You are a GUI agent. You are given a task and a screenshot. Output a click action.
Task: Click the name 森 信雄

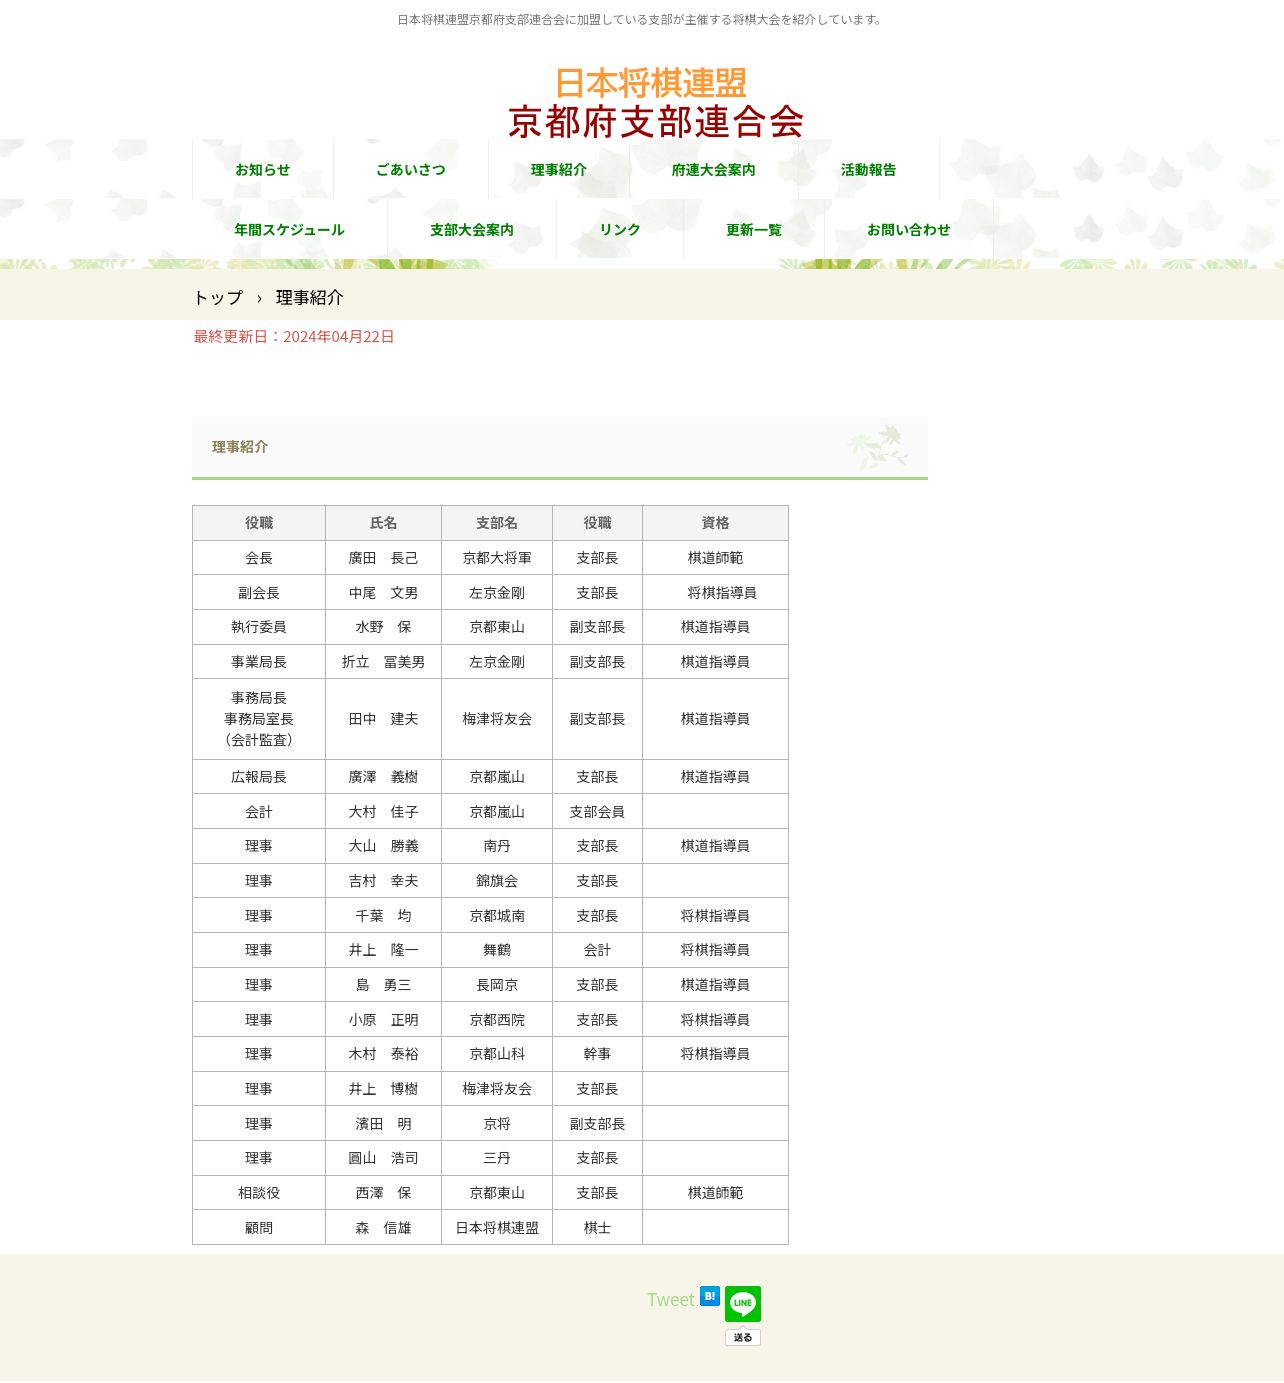pos(383,1228)
